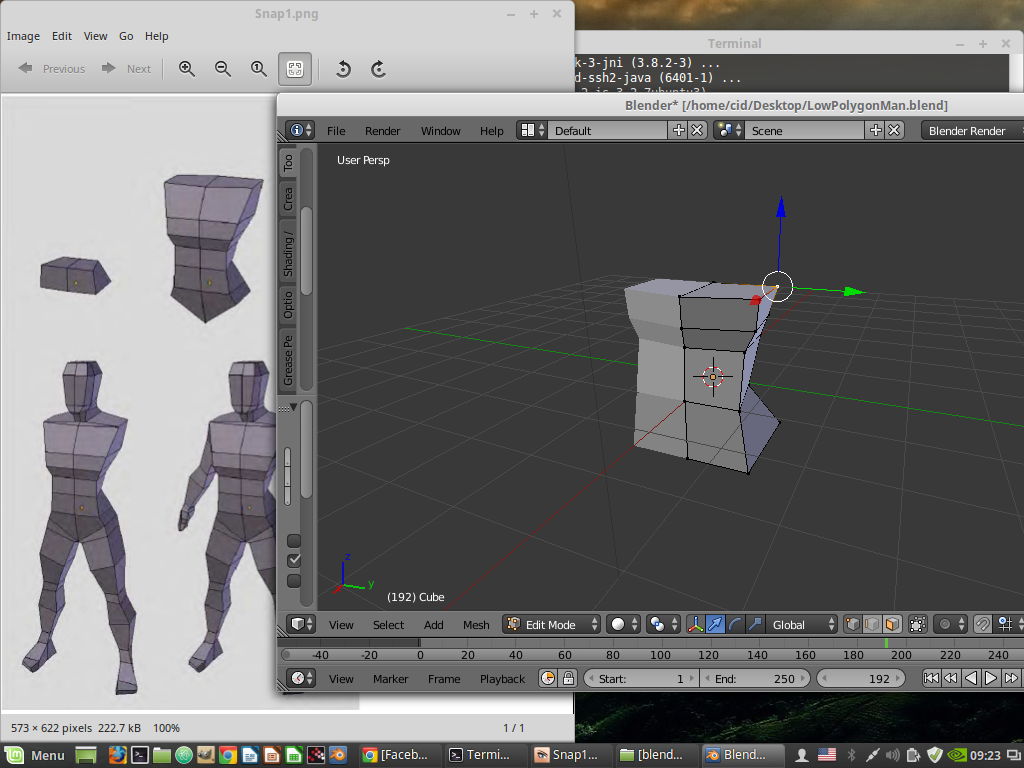Switch to face select mode
1024x768 pixels.
click(891, 624)
